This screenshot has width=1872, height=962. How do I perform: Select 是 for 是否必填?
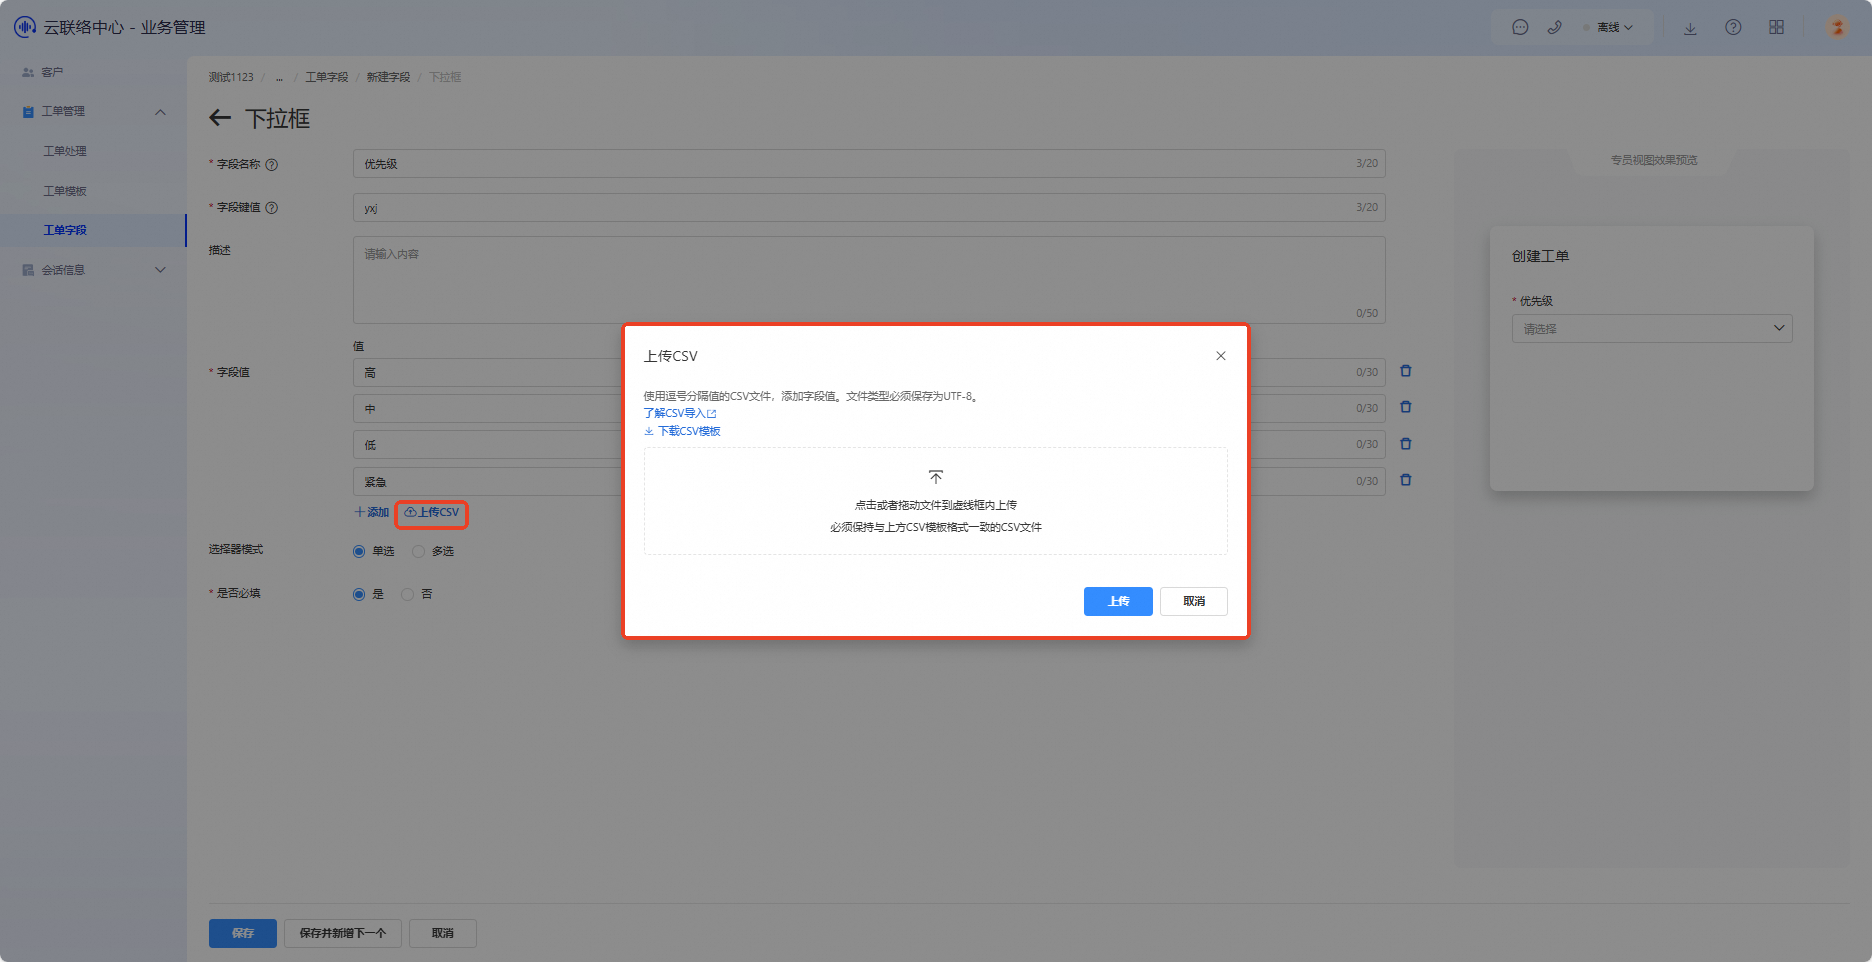pyautogui.click(x=359, y=594)
